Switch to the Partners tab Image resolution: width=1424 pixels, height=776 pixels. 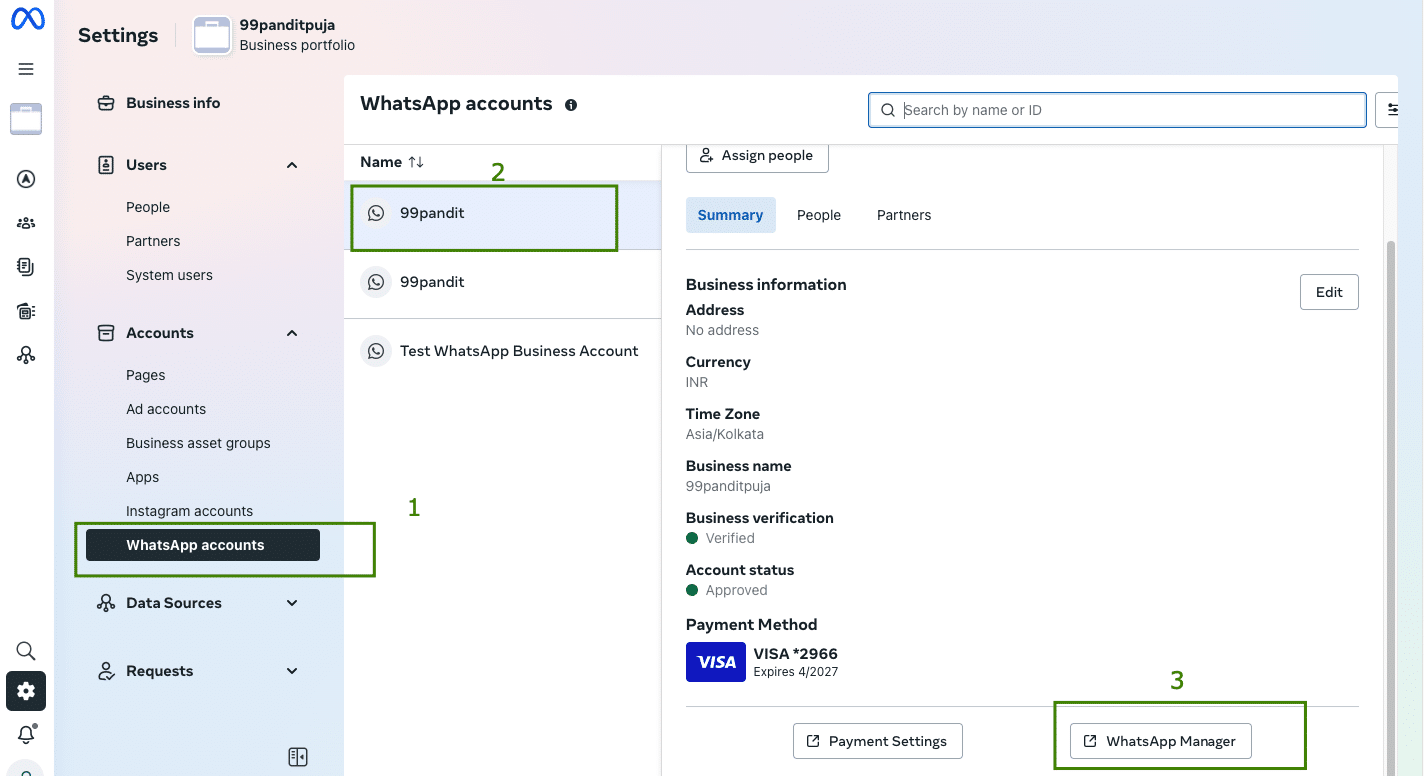[x=904, y=215]
